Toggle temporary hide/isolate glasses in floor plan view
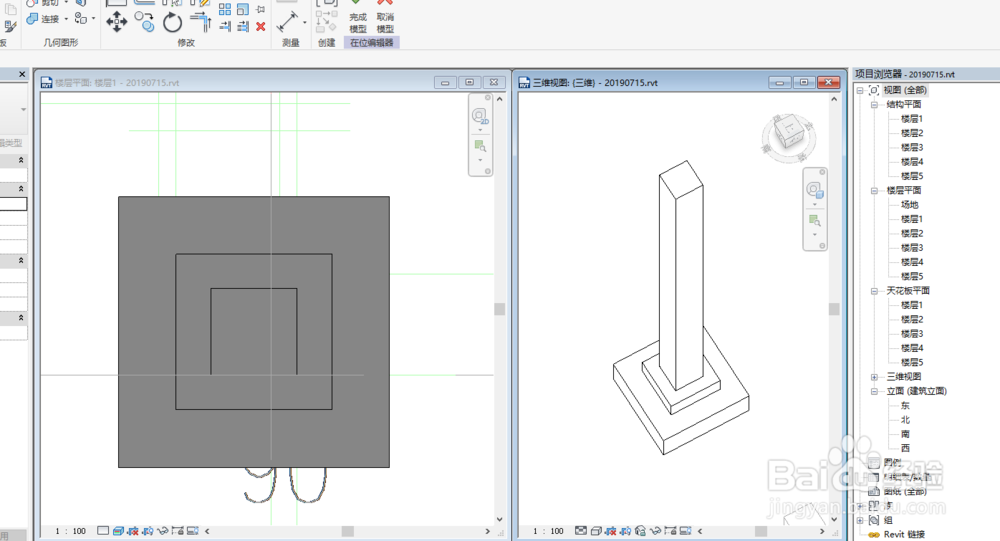The height and width of the screenshot is (541, 1000). (163, 531)
